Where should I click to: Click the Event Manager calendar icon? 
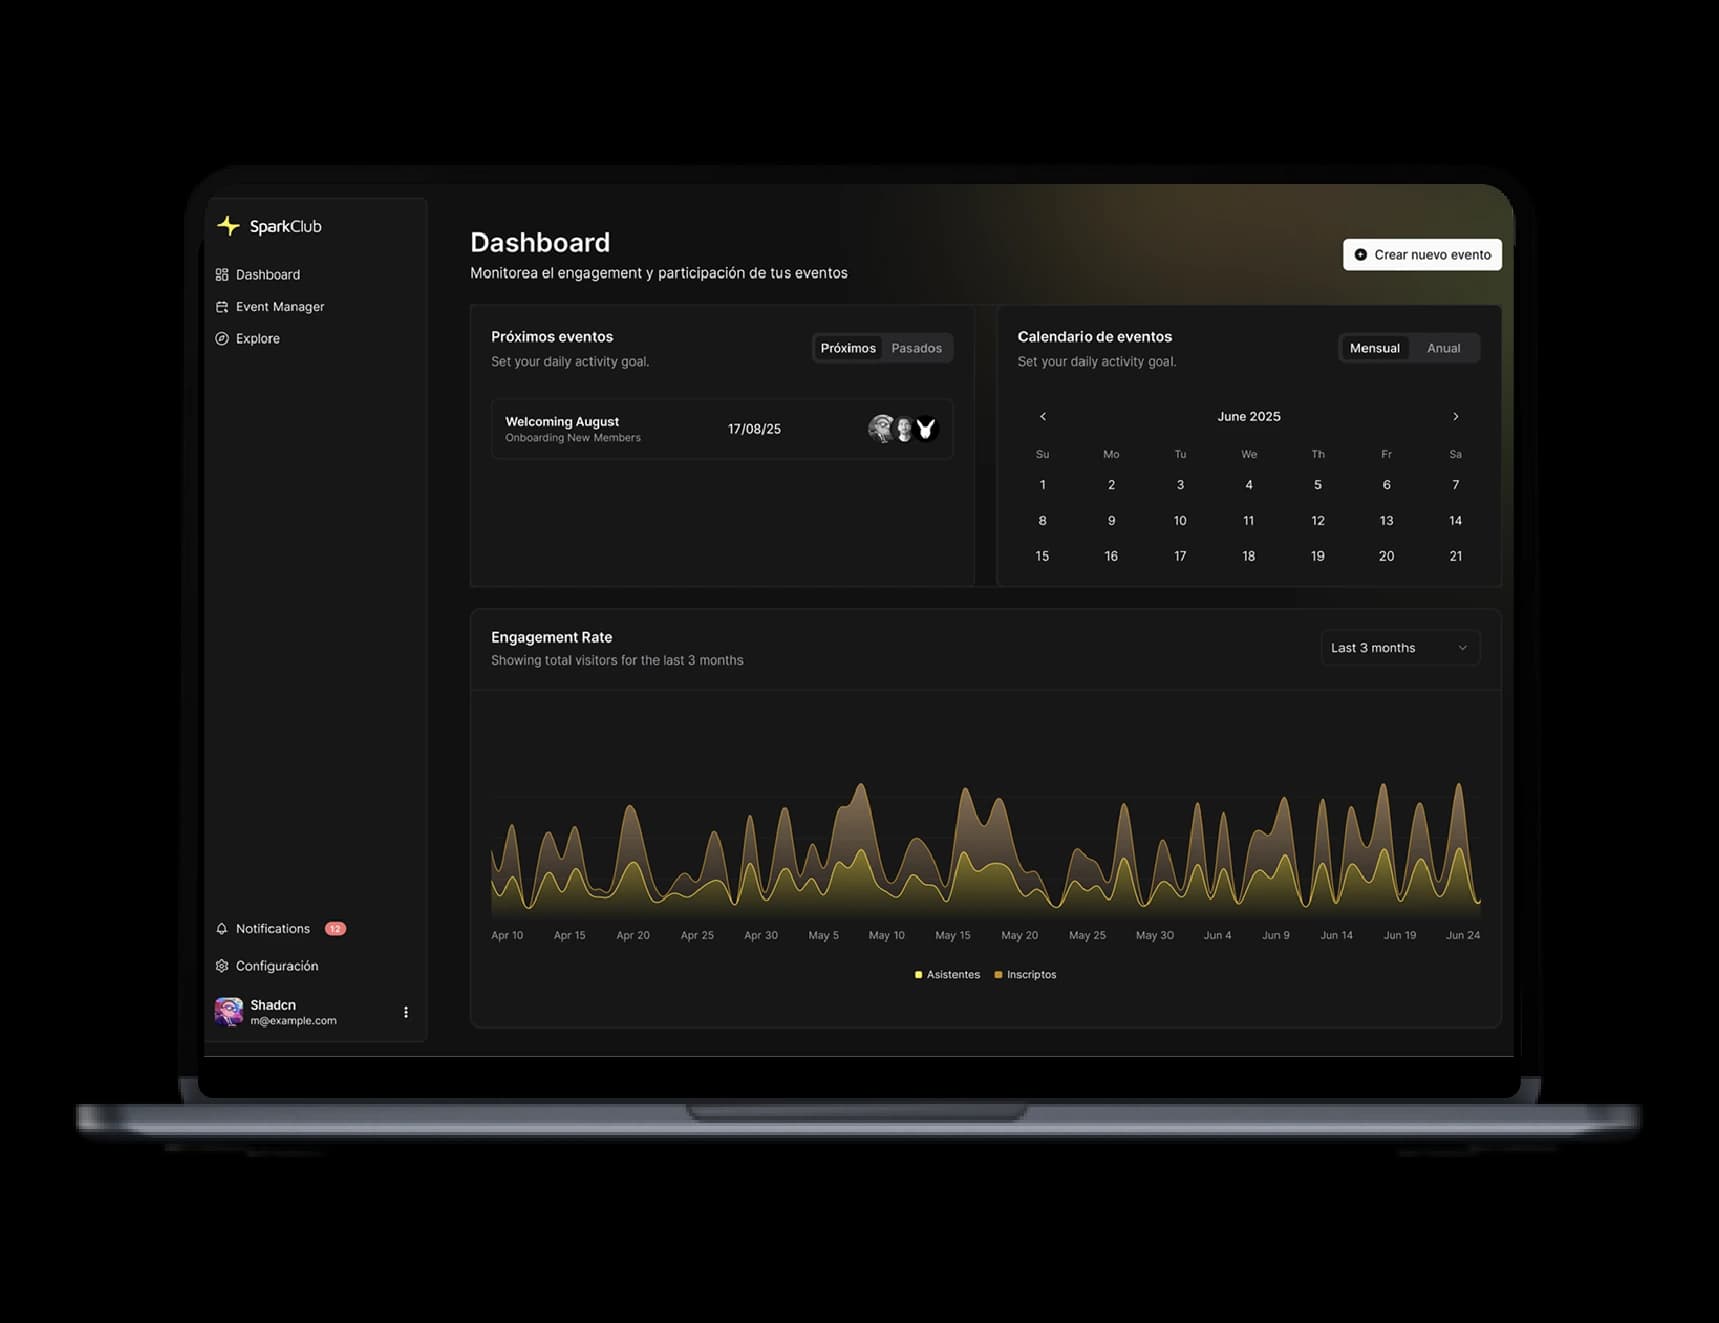[222, 307]
